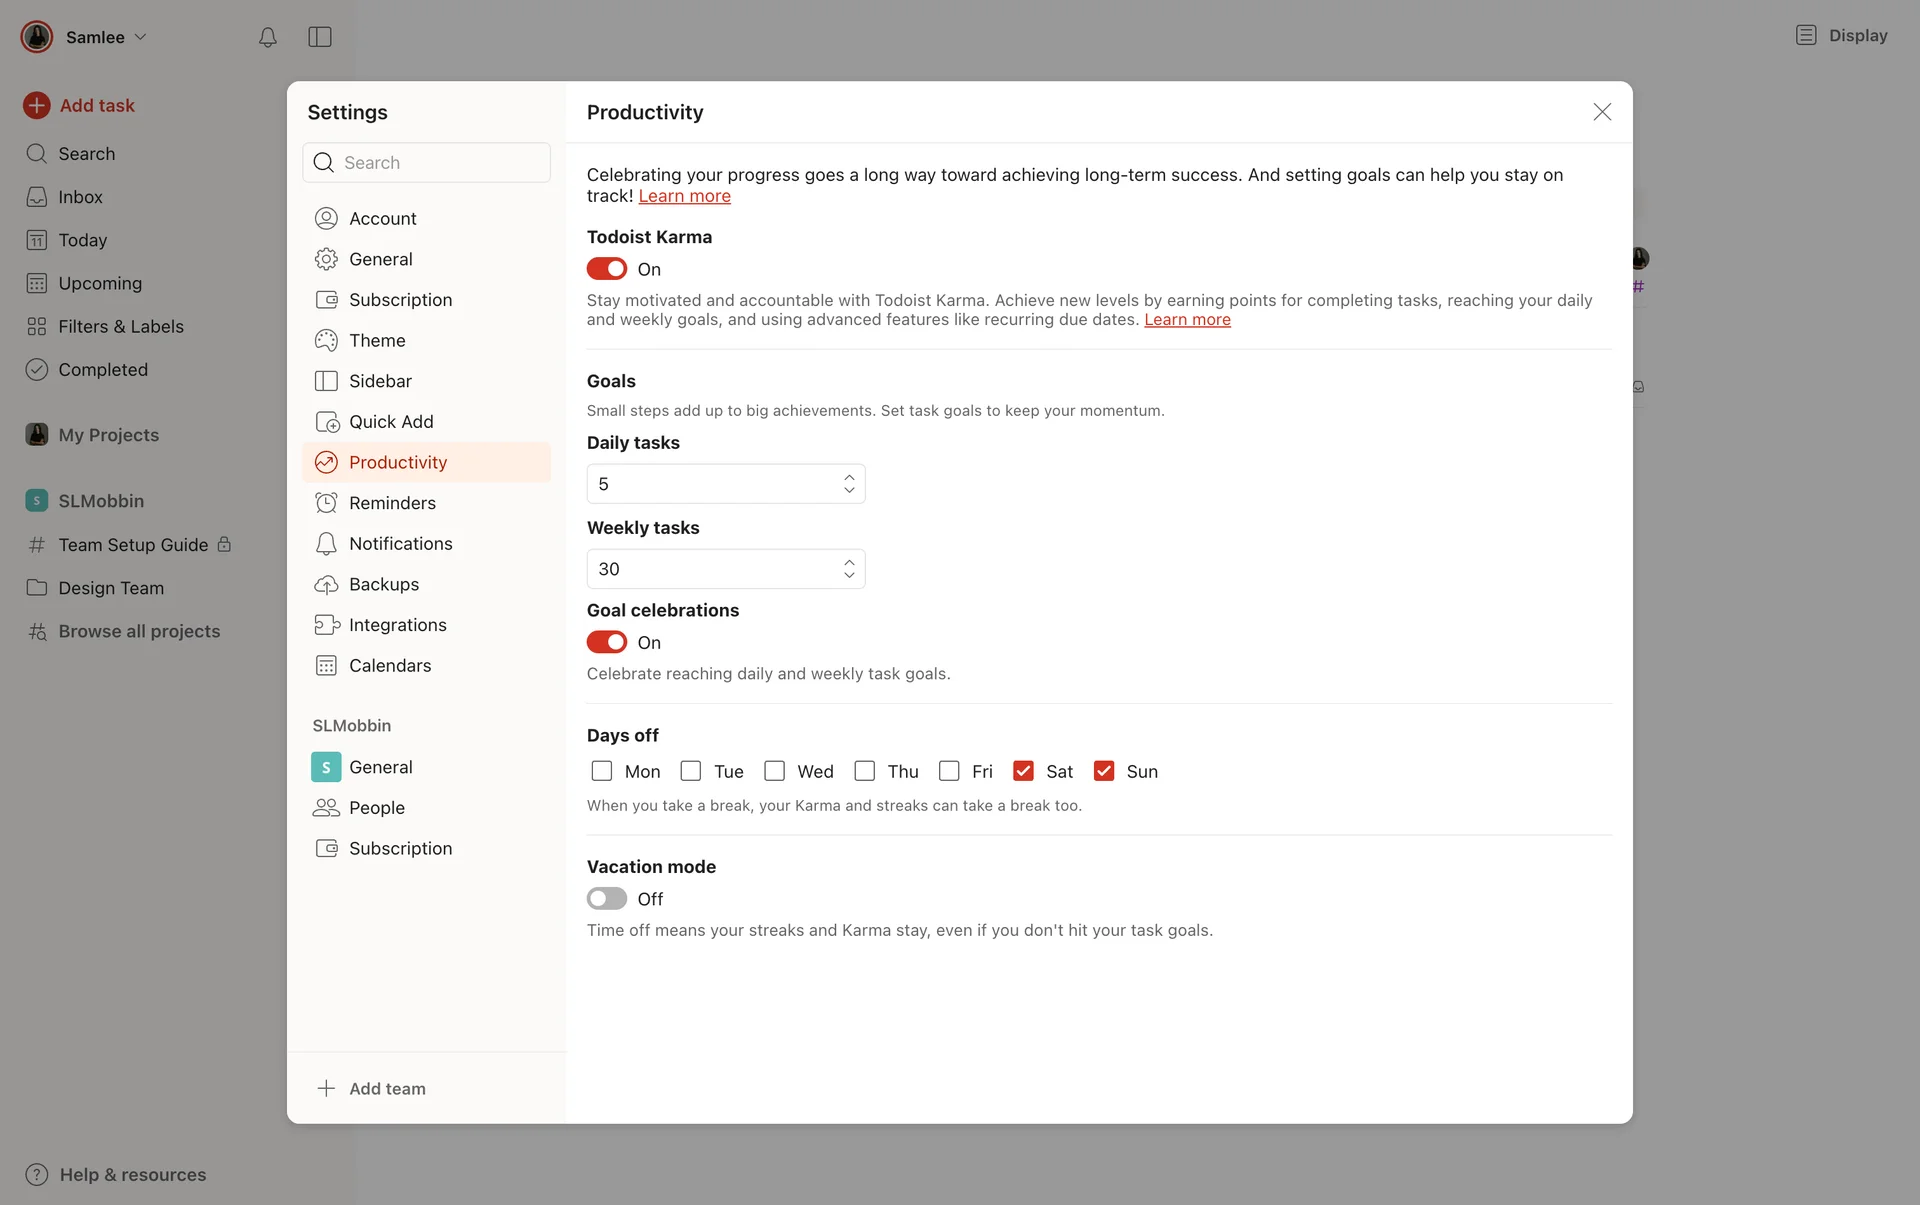Select the Quick Add settings section

pyautogui.click(x=390, y=422)
